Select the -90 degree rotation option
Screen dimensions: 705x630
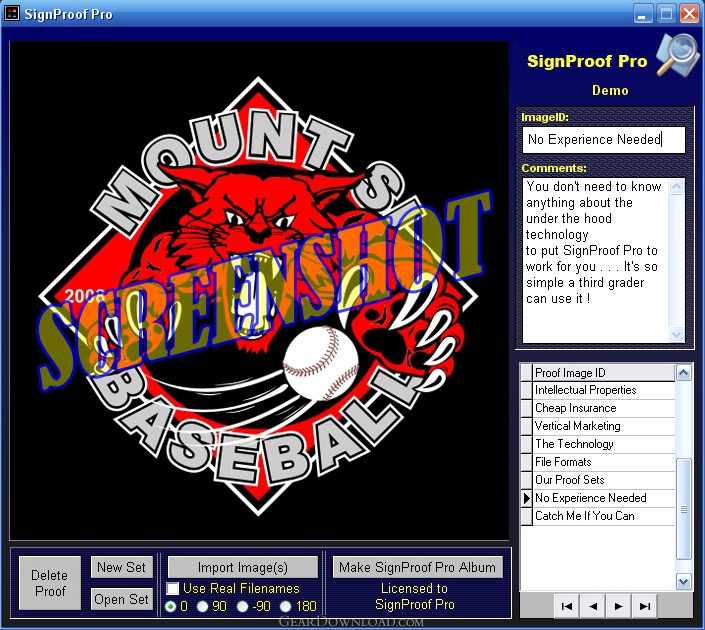(x=243, y=607)
